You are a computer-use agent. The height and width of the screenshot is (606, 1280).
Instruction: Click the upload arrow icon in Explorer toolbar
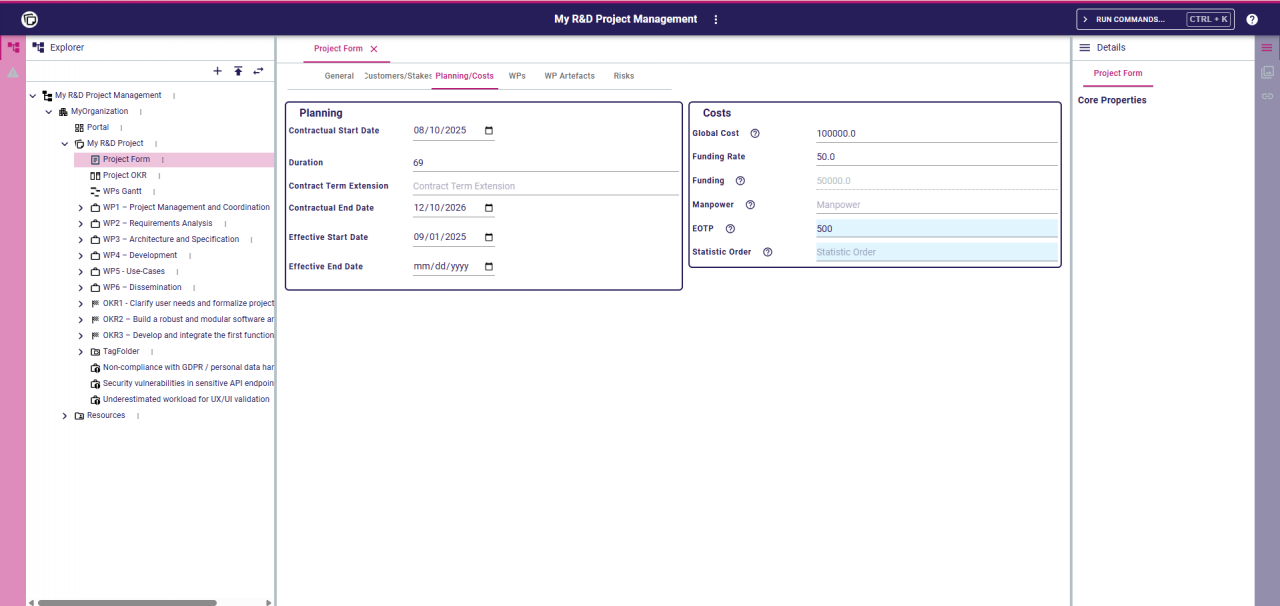[238, 71]
